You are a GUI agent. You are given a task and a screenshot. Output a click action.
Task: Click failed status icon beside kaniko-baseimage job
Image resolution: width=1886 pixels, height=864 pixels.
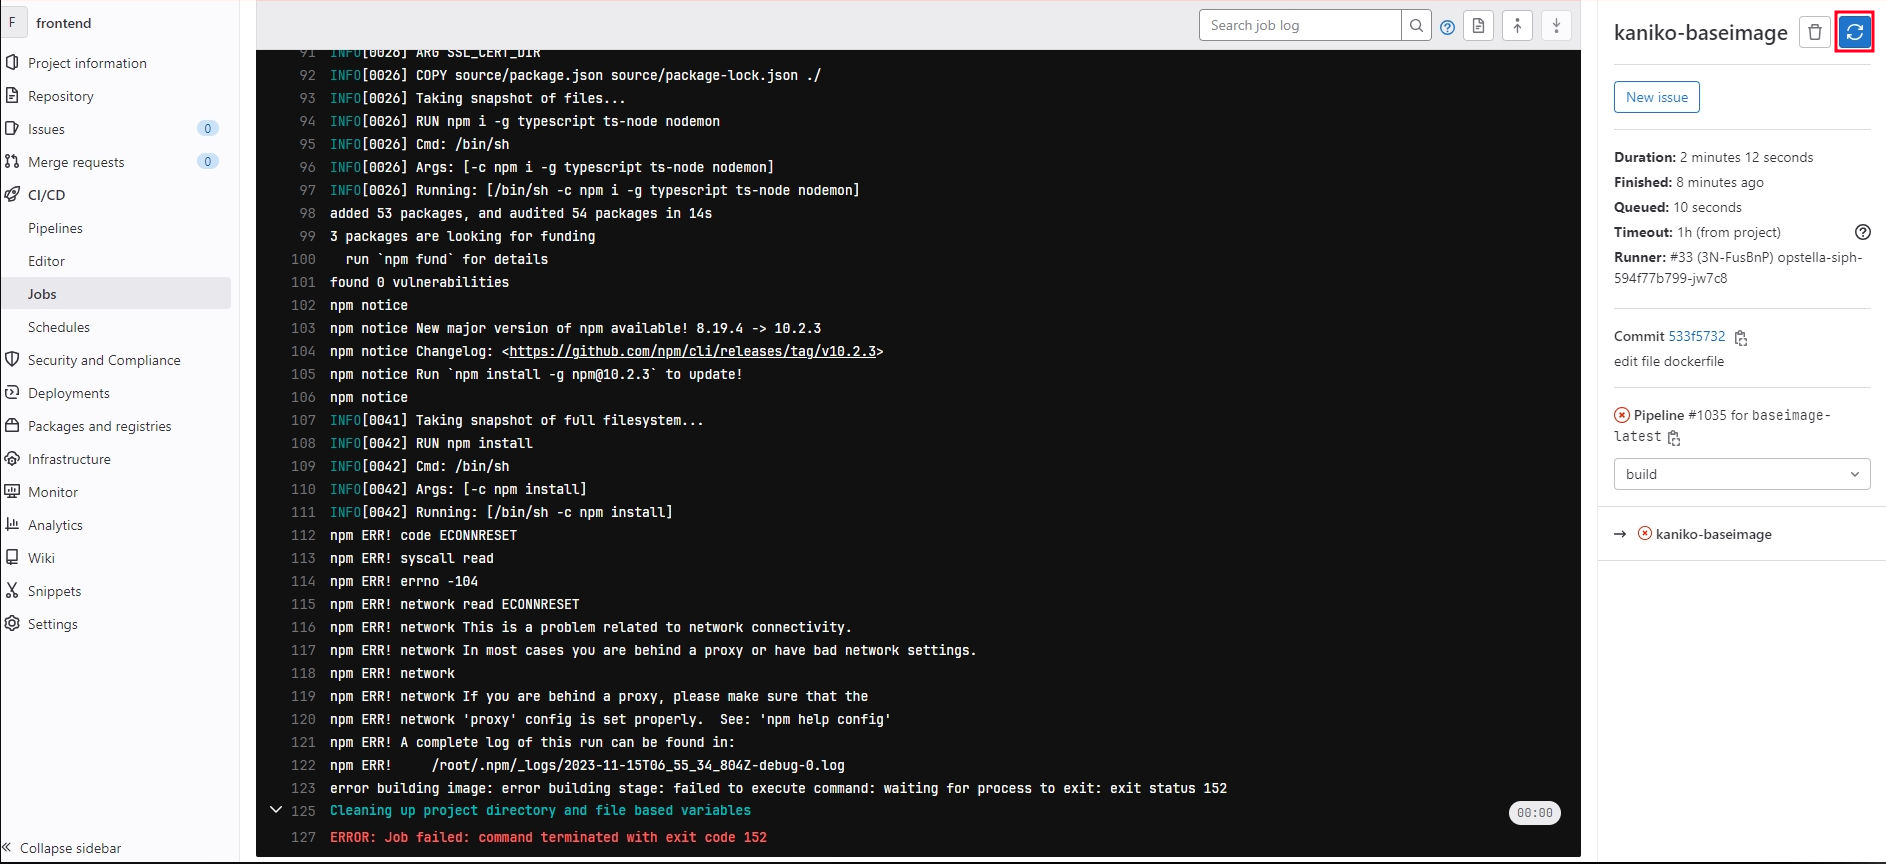tap(1645, 533)
